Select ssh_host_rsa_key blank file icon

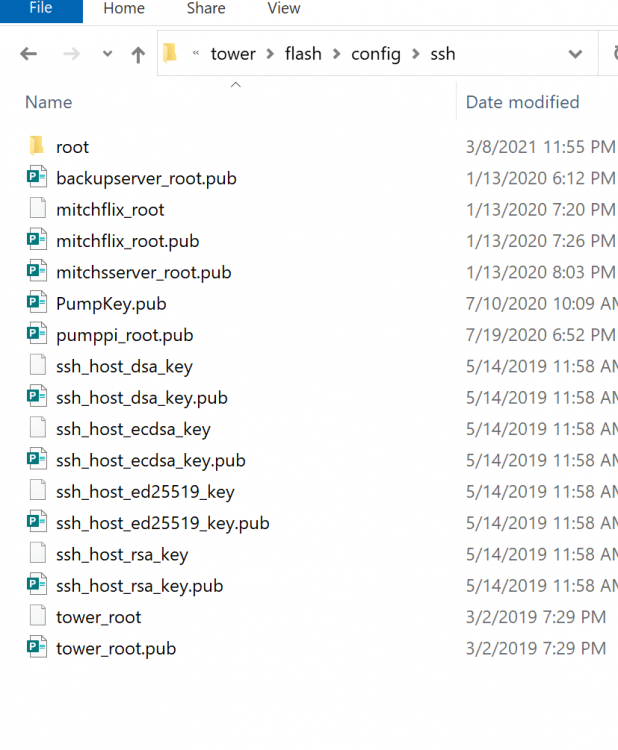tap(38, 553)
